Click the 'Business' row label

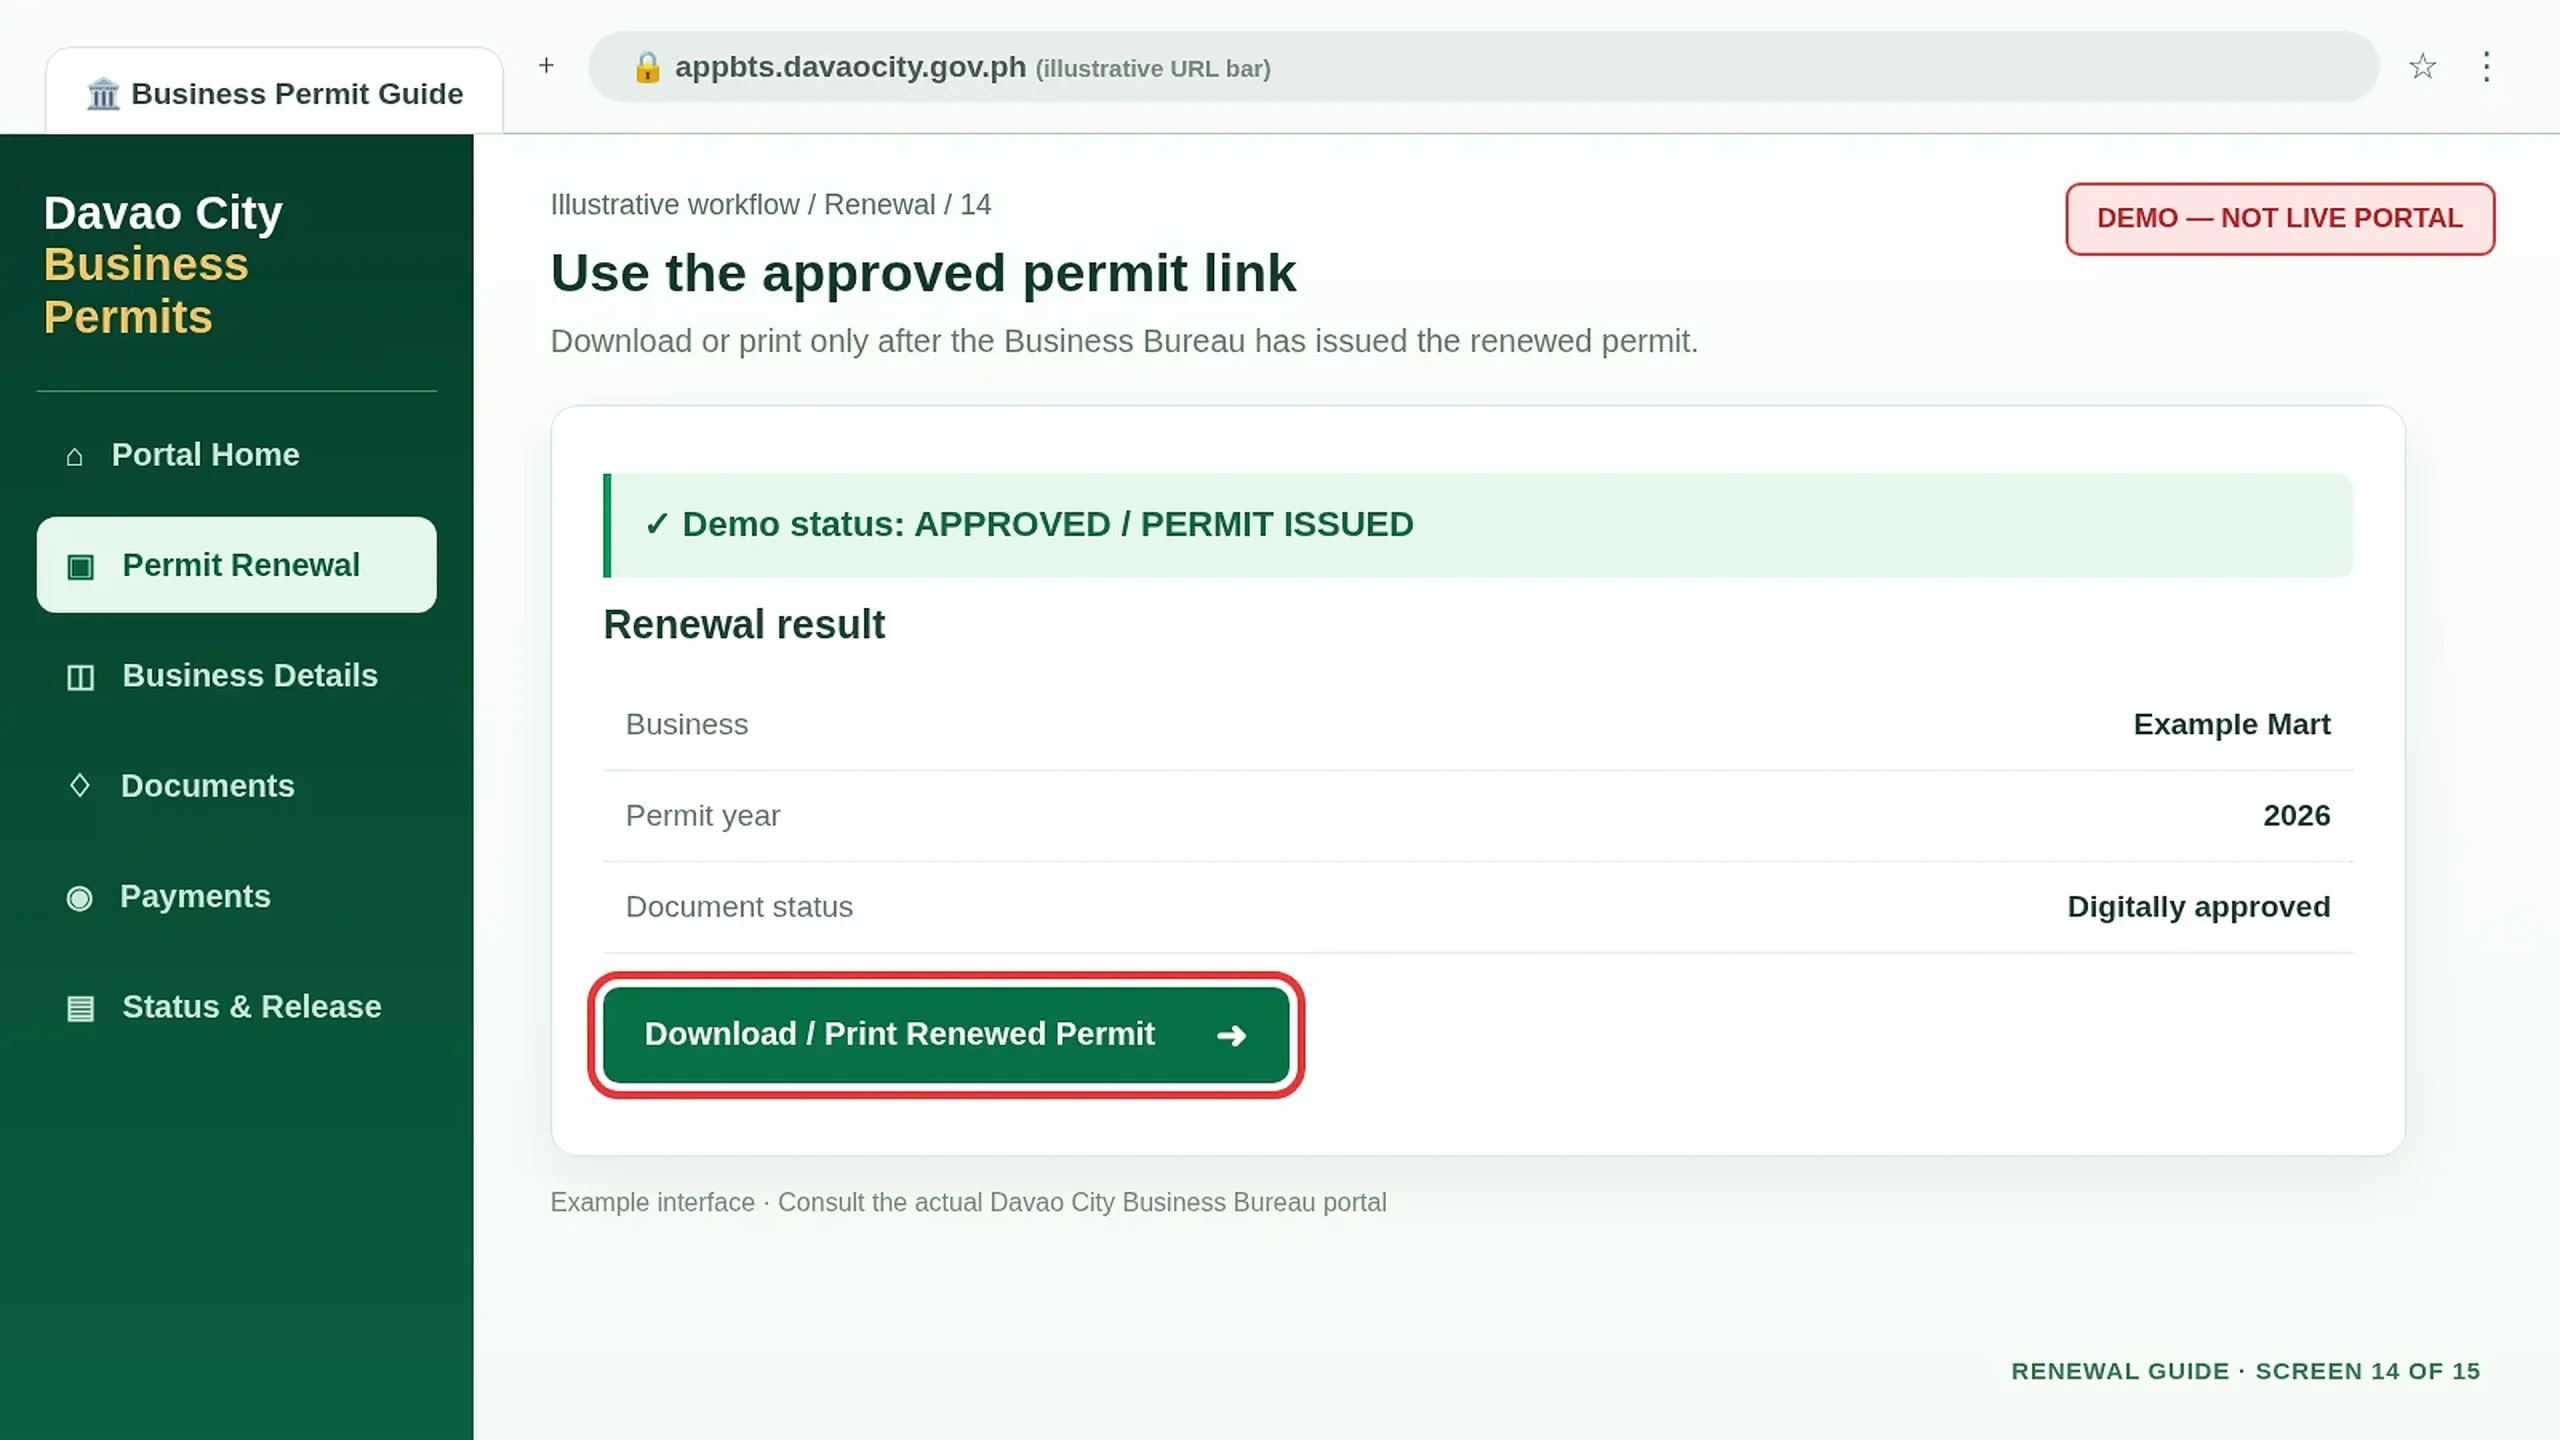(687, 725)
